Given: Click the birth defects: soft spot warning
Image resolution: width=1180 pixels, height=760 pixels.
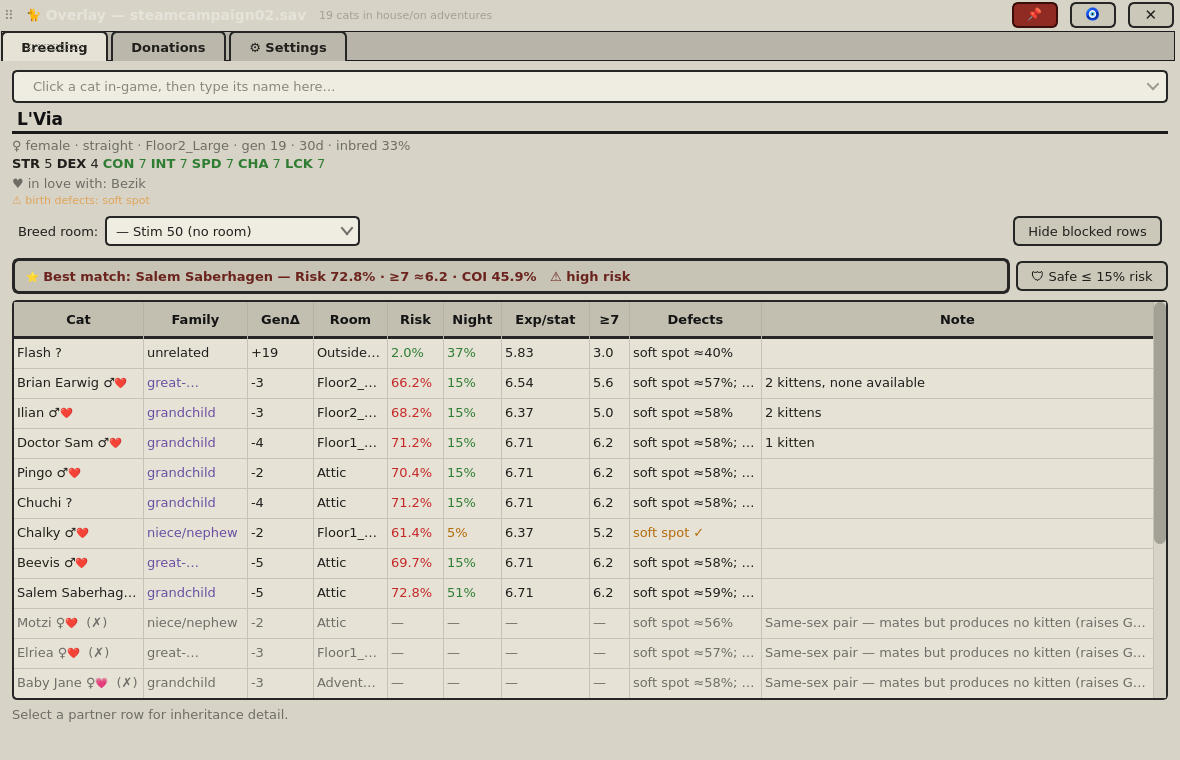Looking at the screenshot, I should pyautogui.click(x=81, y=200).
